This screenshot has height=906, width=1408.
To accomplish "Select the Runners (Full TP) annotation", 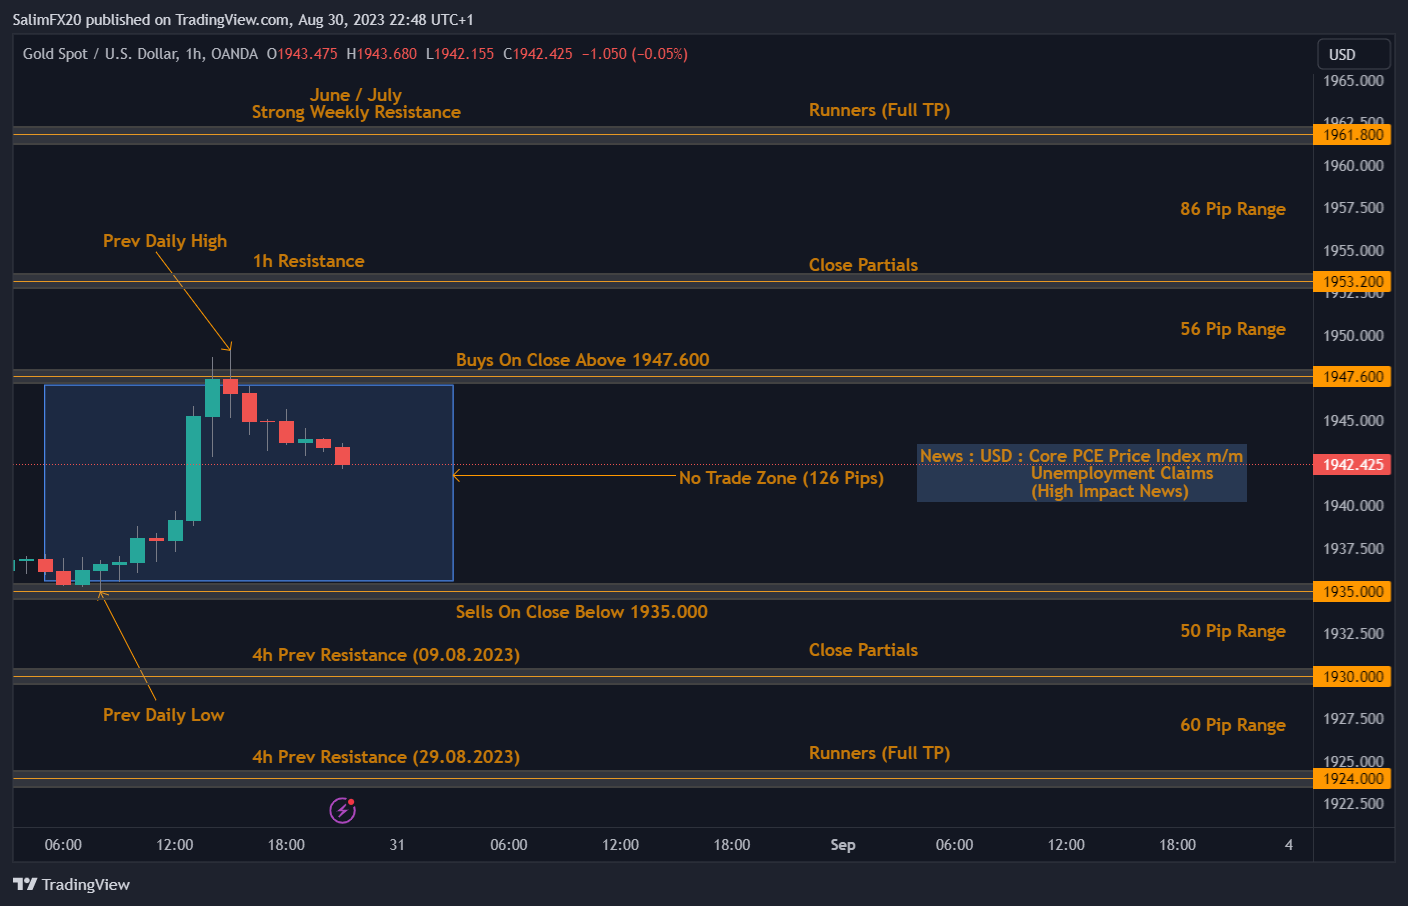I will pos(879,110).
